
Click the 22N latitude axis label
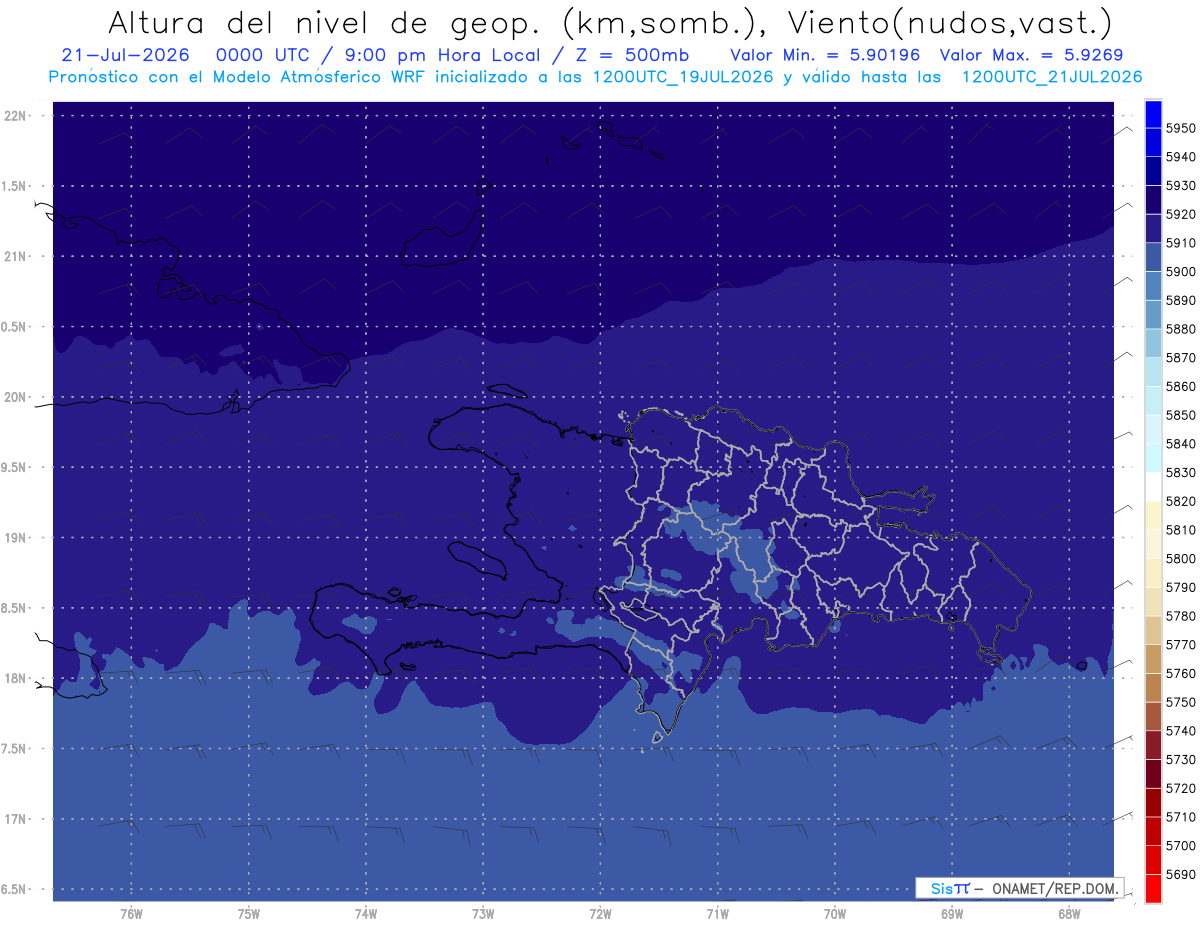16,115
